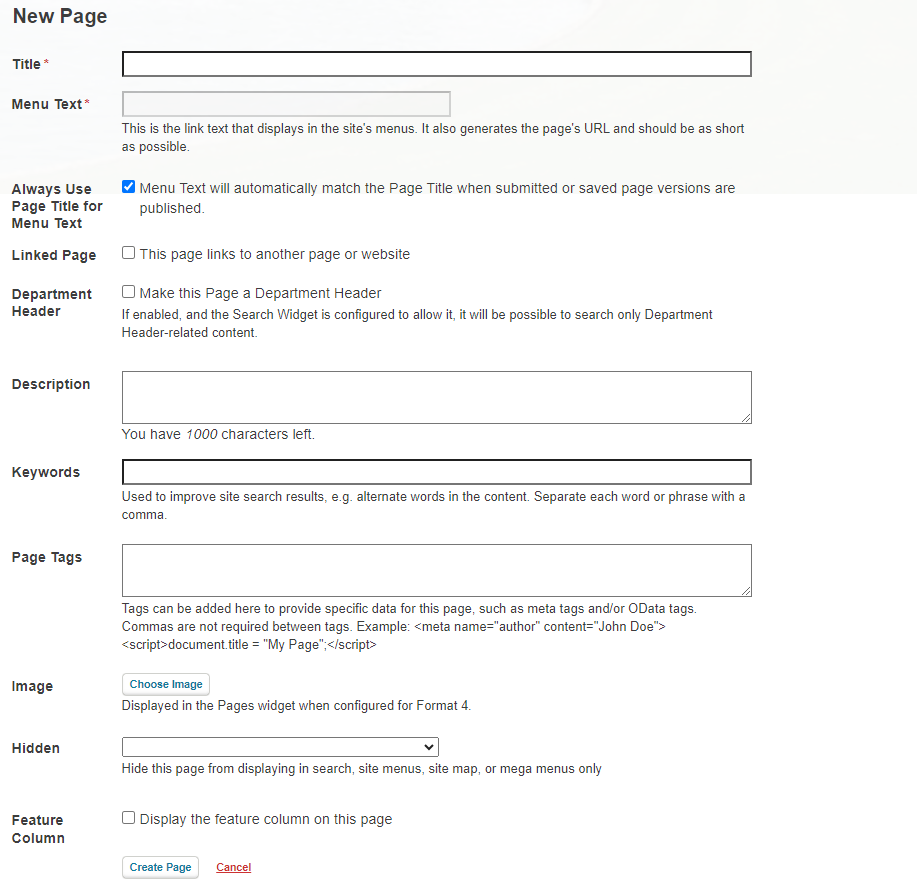Click the Menu Text input field
The height and width of the screenshot is (894, 917).
coord(286,104)
